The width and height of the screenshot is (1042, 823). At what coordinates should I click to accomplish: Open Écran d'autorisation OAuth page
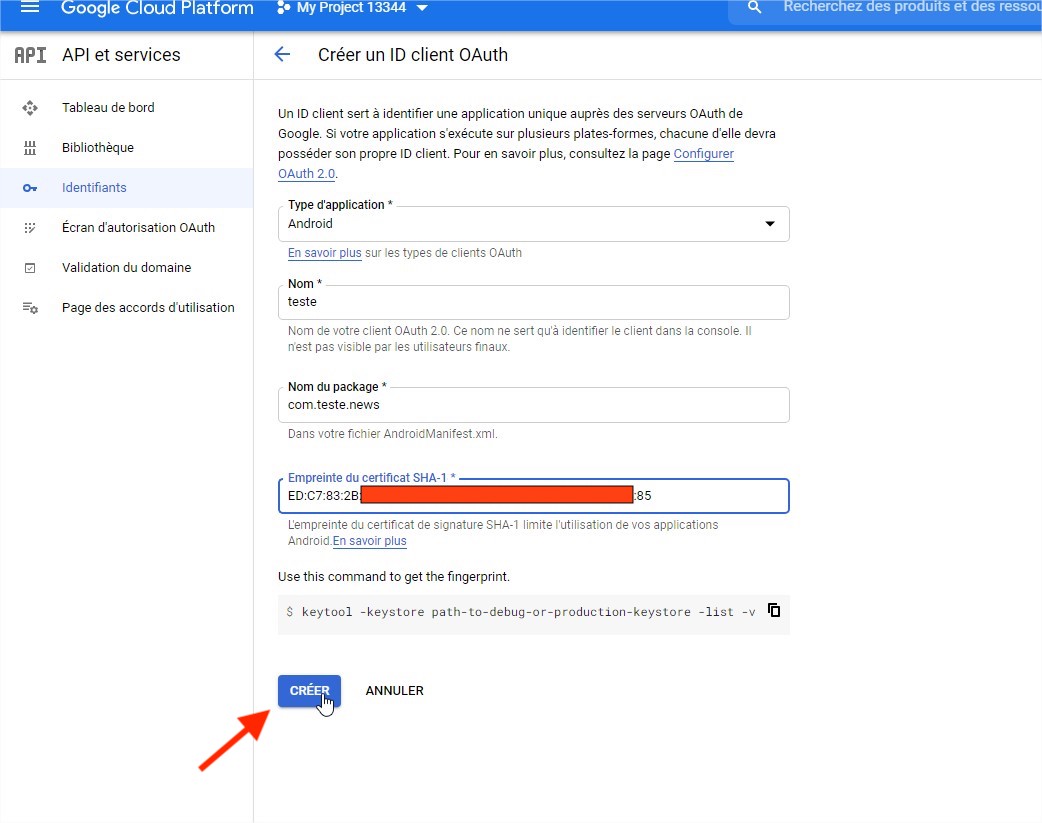126,227
